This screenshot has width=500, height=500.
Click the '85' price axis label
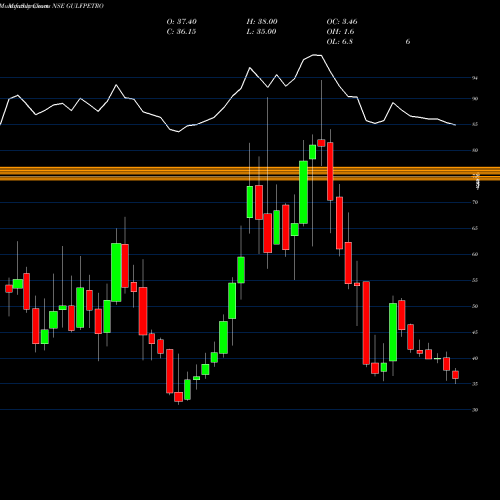(475, 124)
